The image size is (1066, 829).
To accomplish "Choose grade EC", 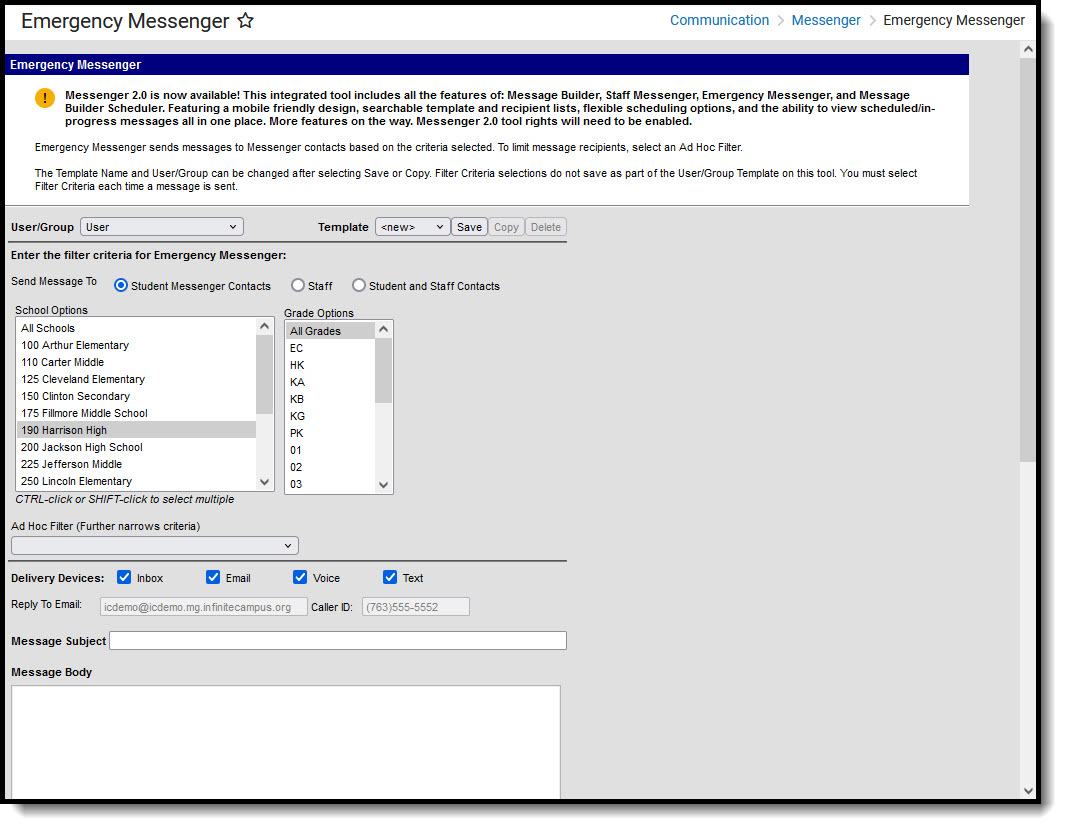I will point(330,348).
